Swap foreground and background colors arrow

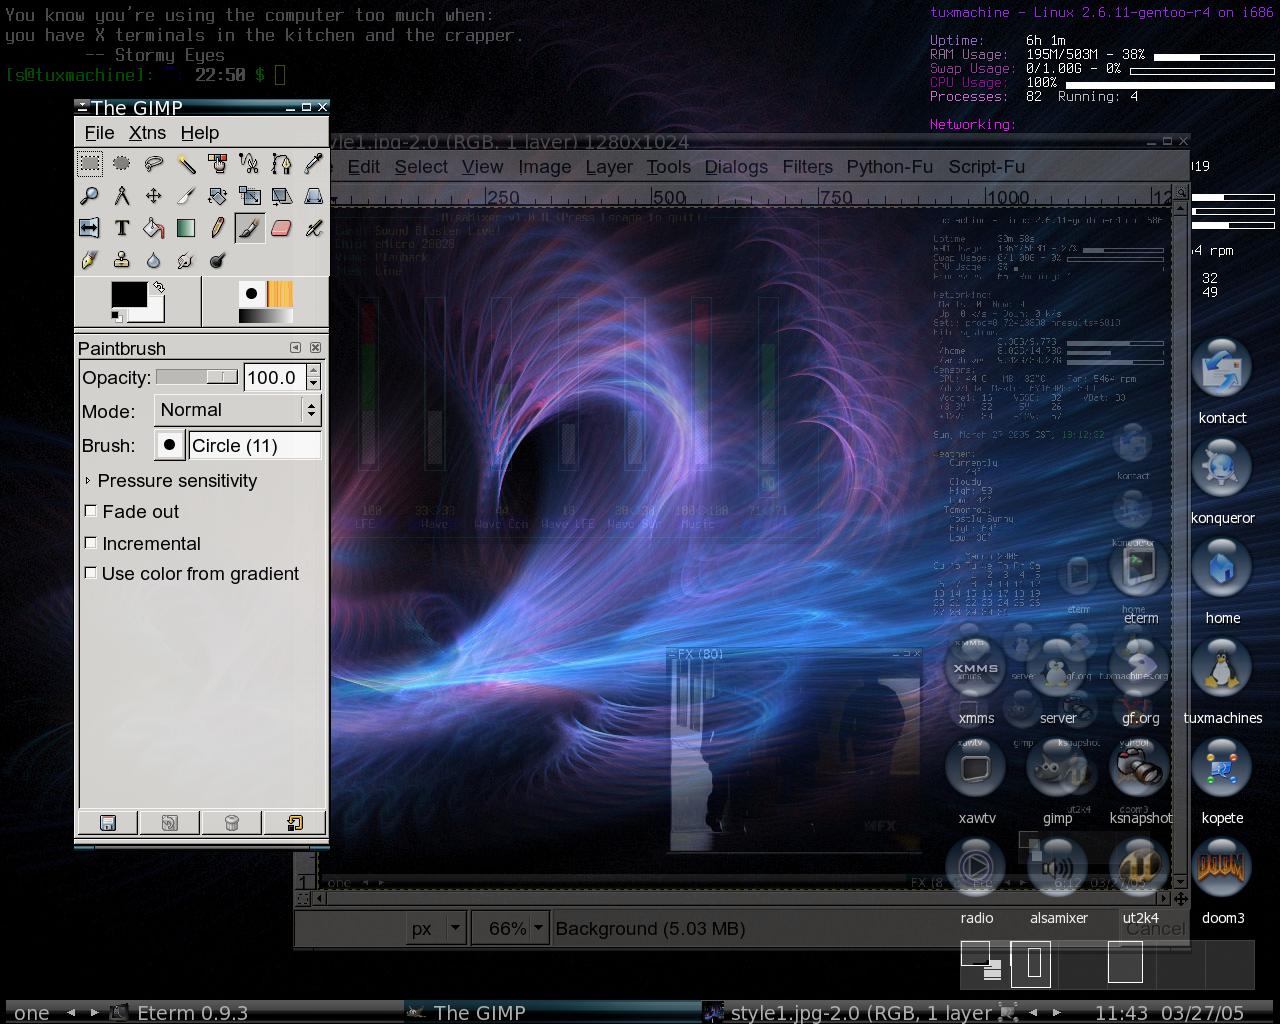pyautogui.click(x=158, y=288)
